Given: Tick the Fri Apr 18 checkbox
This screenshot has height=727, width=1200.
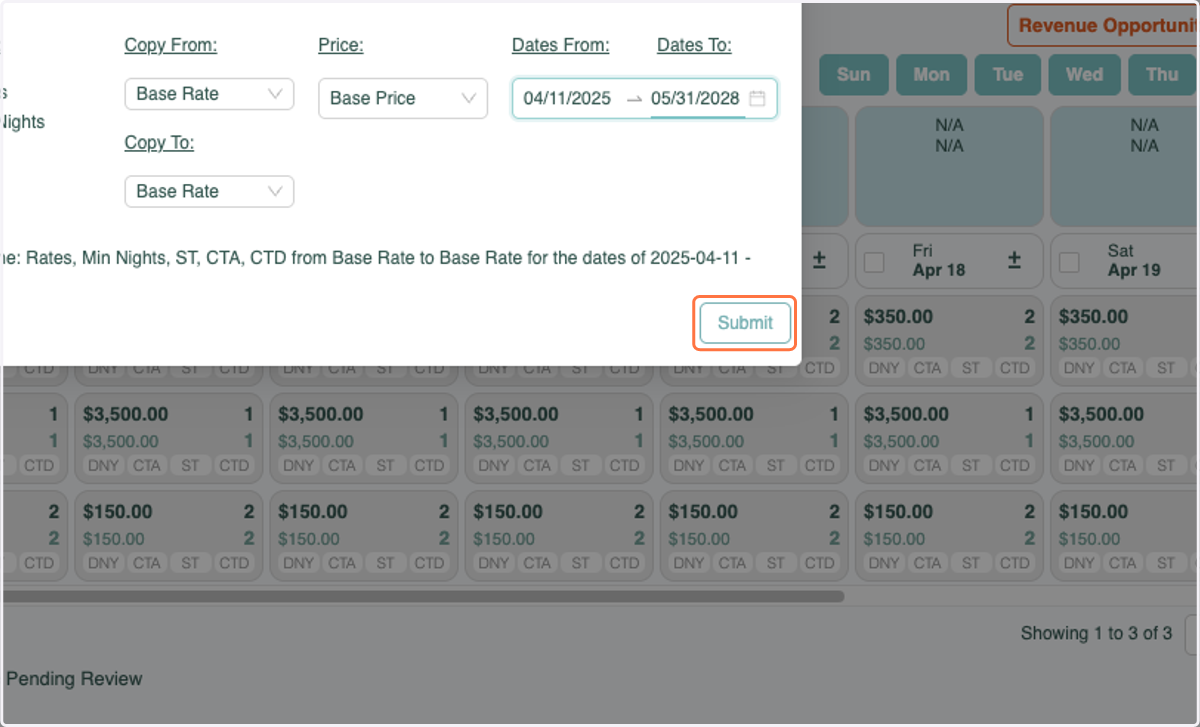Looking at the screenshot, I should (875, 262).
